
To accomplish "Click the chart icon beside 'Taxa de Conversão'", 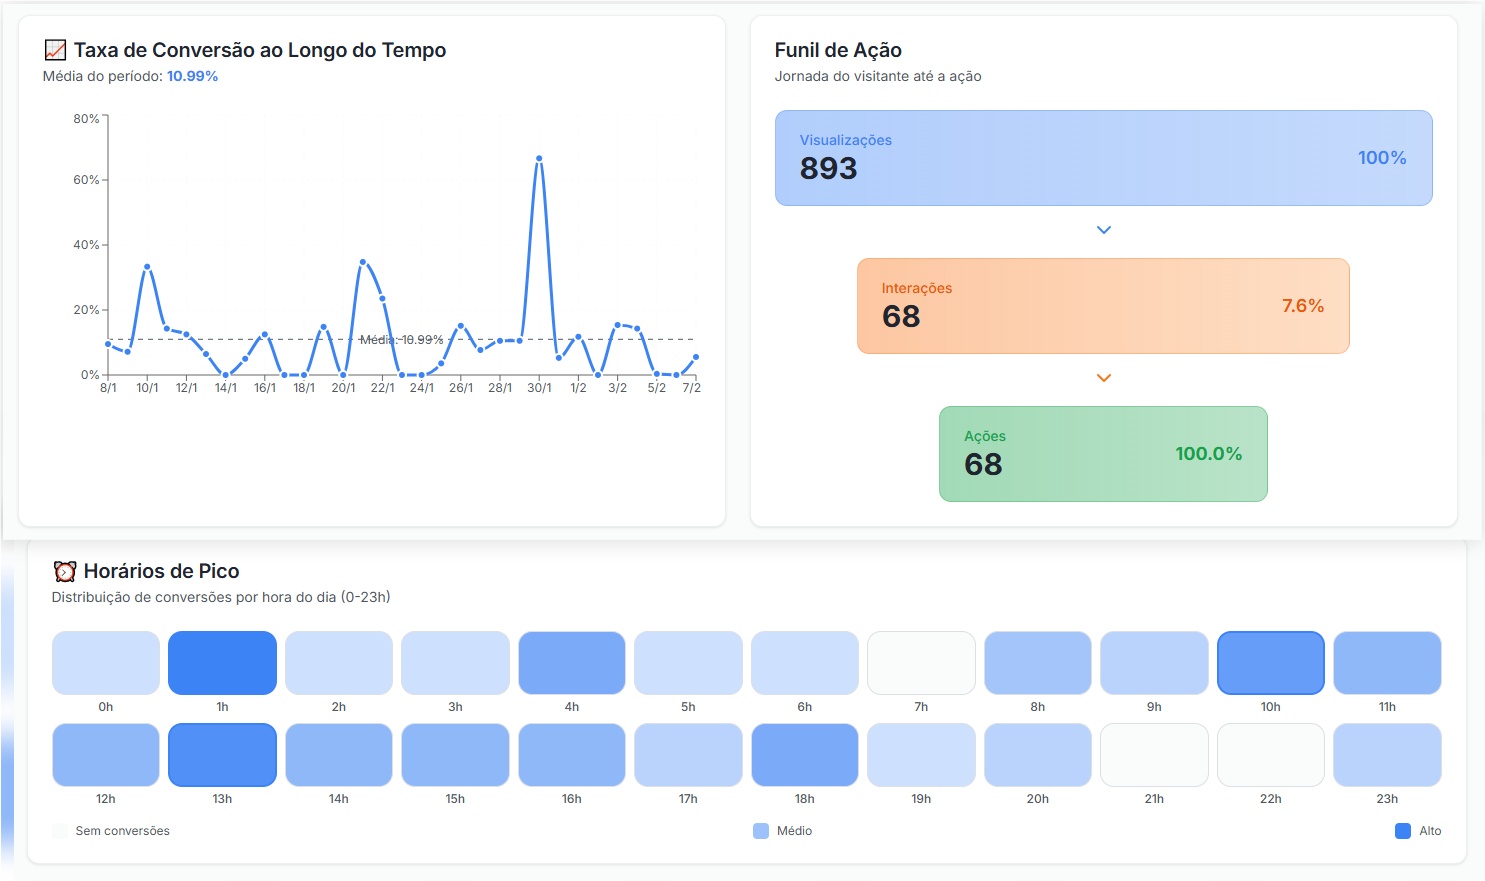I will (x=55, y=49).
